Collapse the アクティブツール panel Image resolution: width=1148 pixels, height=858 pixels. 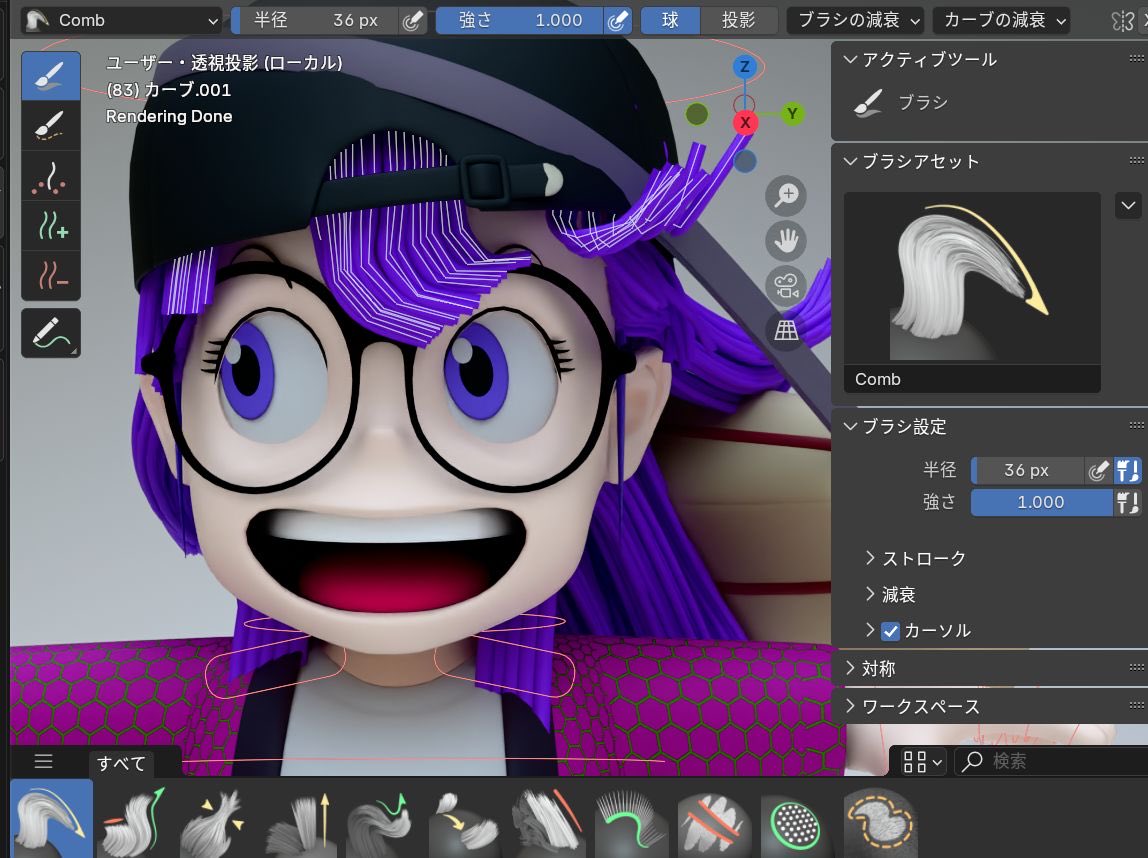[850, 59]
